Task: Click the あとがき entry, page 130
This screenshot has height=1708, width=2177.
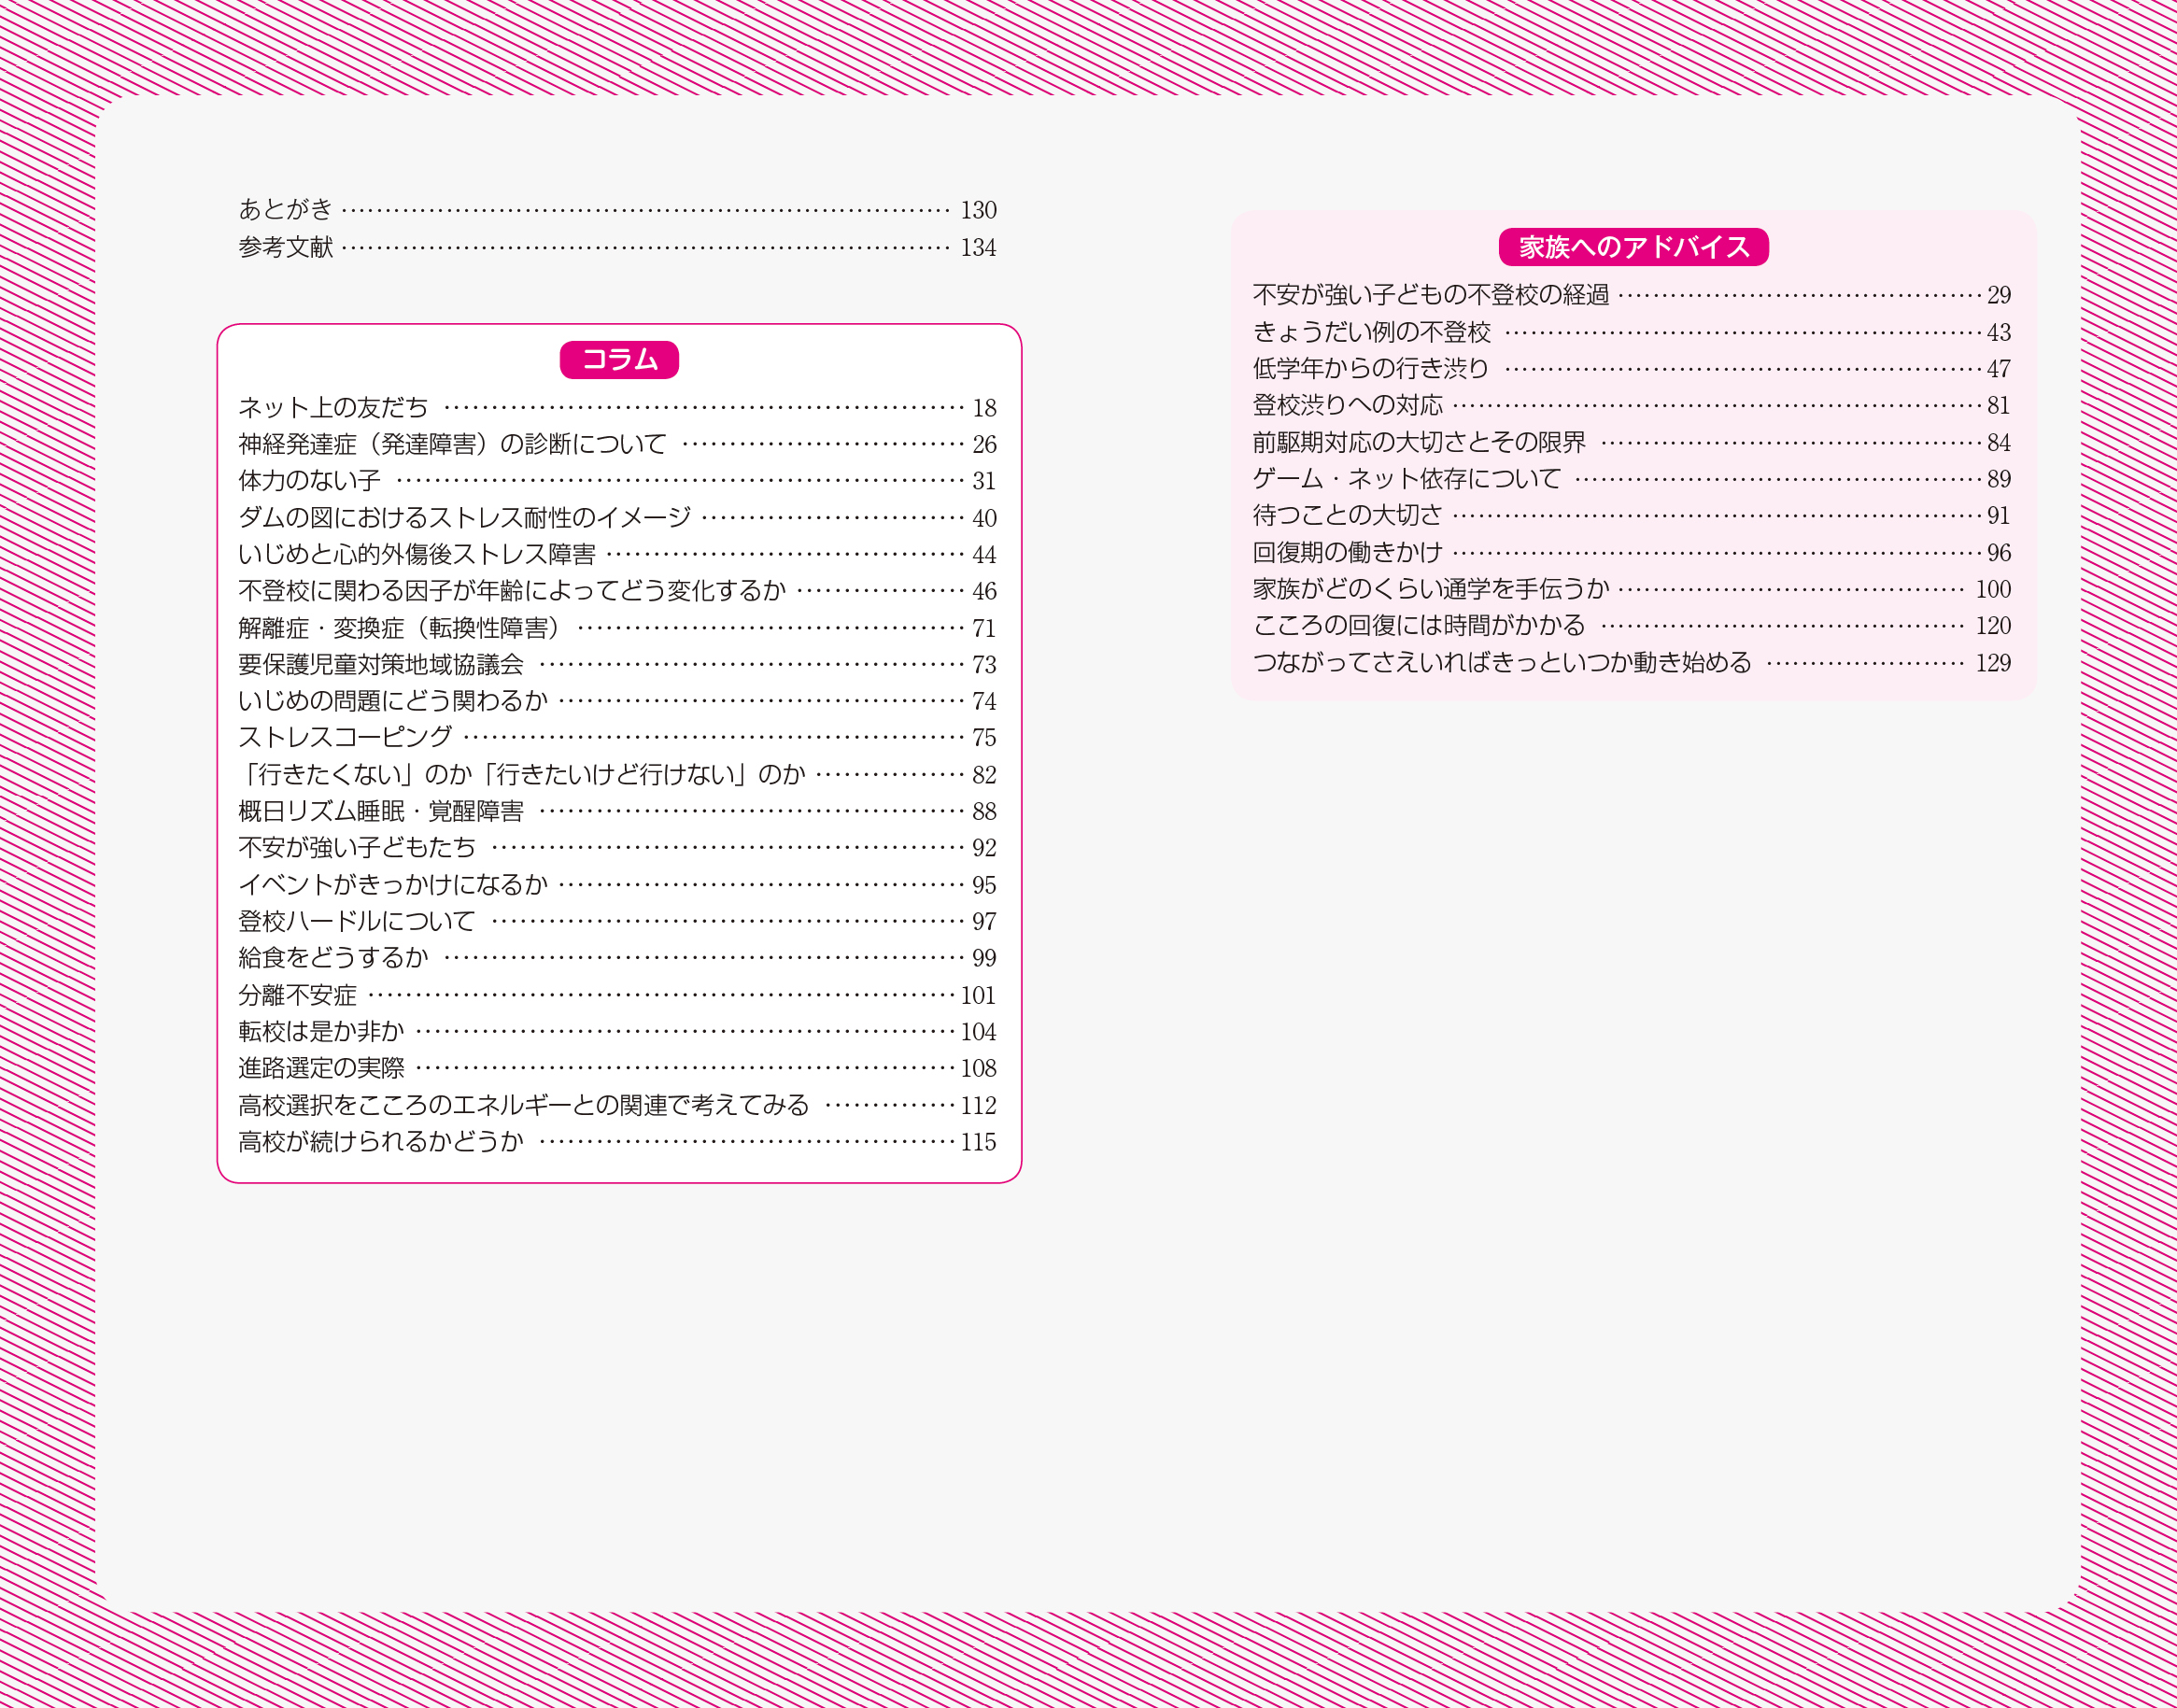Action: [617, 210]
